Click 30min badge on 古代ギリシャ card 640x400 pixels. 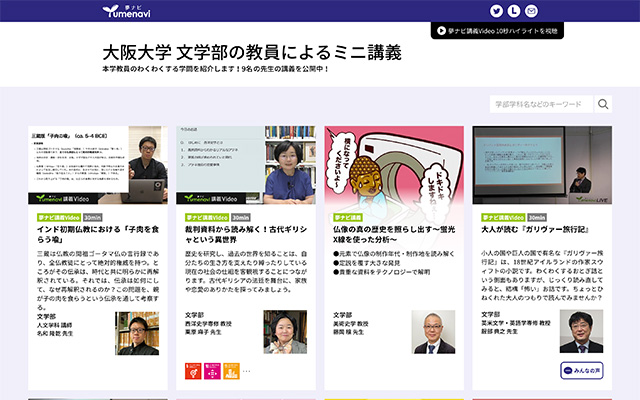pyautogui.click(x=241, y=218)
